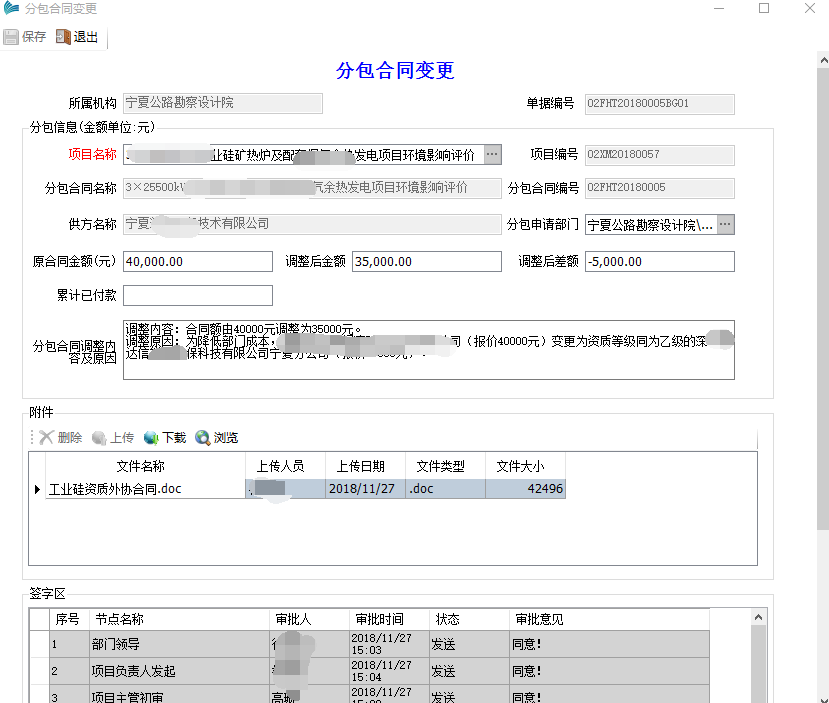The image size is (829, 703).
Task: Click the 调整后金额 field showing 35,000.00
Action: pyautogui.click(x=427, y=262)
